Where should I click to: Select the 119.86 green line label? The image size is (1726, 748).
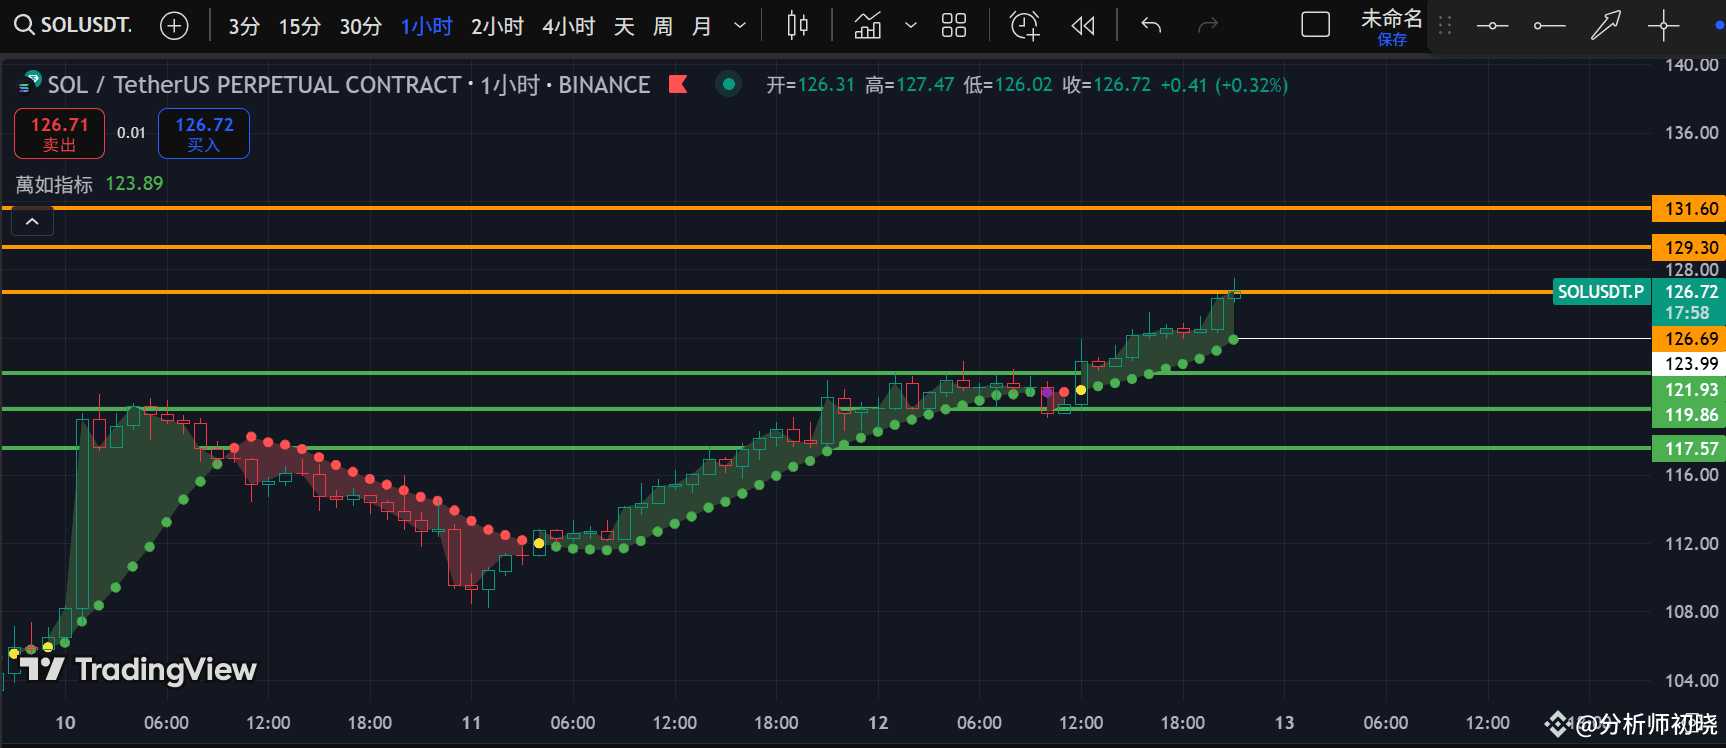click(1688, 415)
